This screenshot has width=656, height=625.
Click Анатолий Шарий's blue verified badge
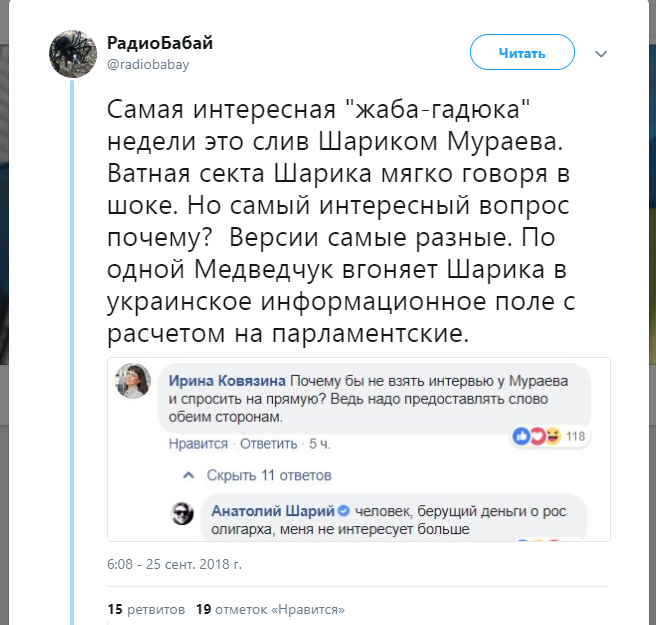[342, 510]
